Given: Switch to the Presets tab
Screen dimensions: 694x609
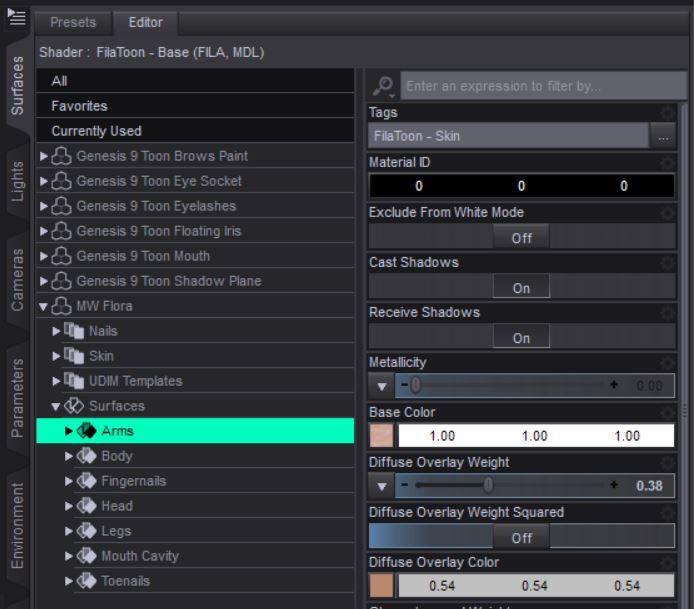Looking at the screenshot, I should coord(73,22).
